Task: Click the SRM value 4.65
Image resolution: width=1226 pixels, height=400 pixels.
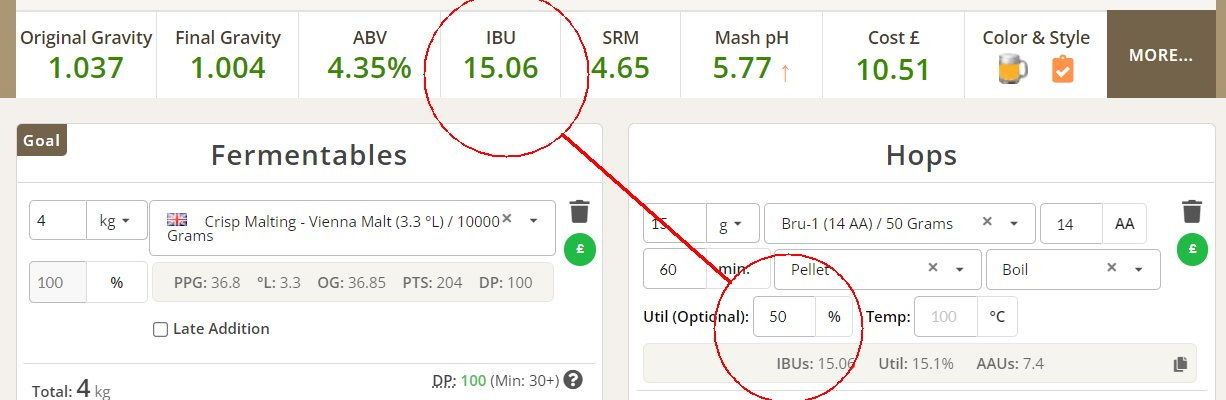Action: pyautogui.click(x=620, y=68)
